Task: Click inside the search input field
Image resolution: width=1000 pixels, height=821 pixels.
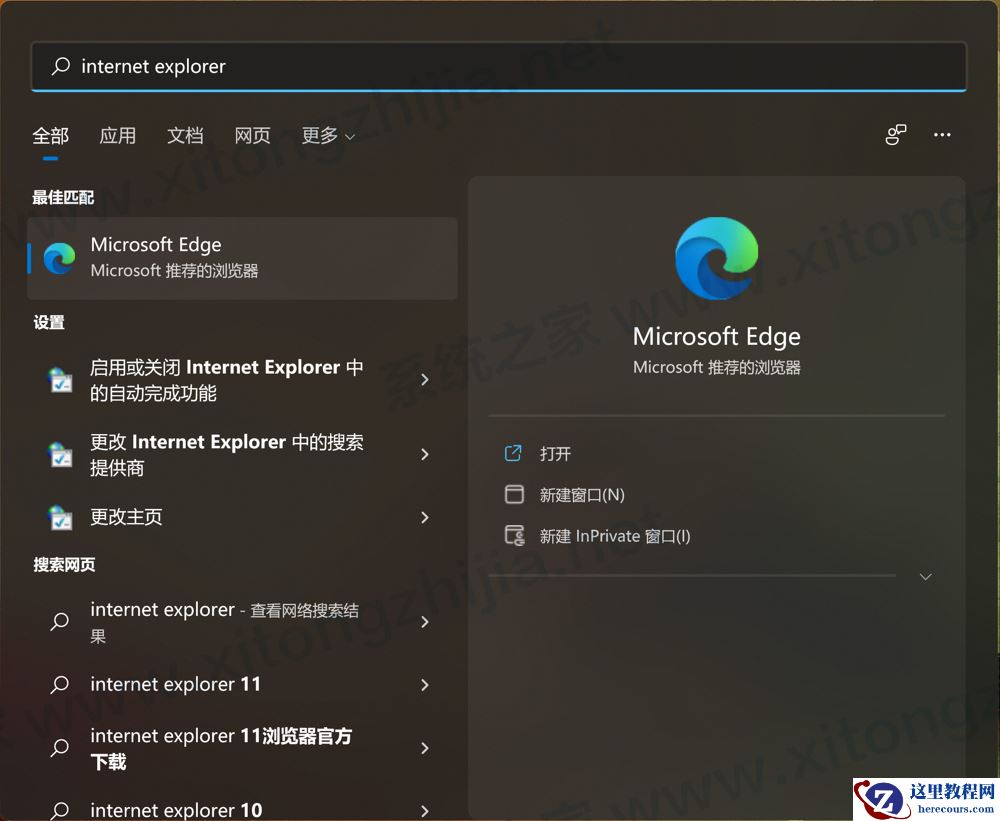Action: (400, 66)
